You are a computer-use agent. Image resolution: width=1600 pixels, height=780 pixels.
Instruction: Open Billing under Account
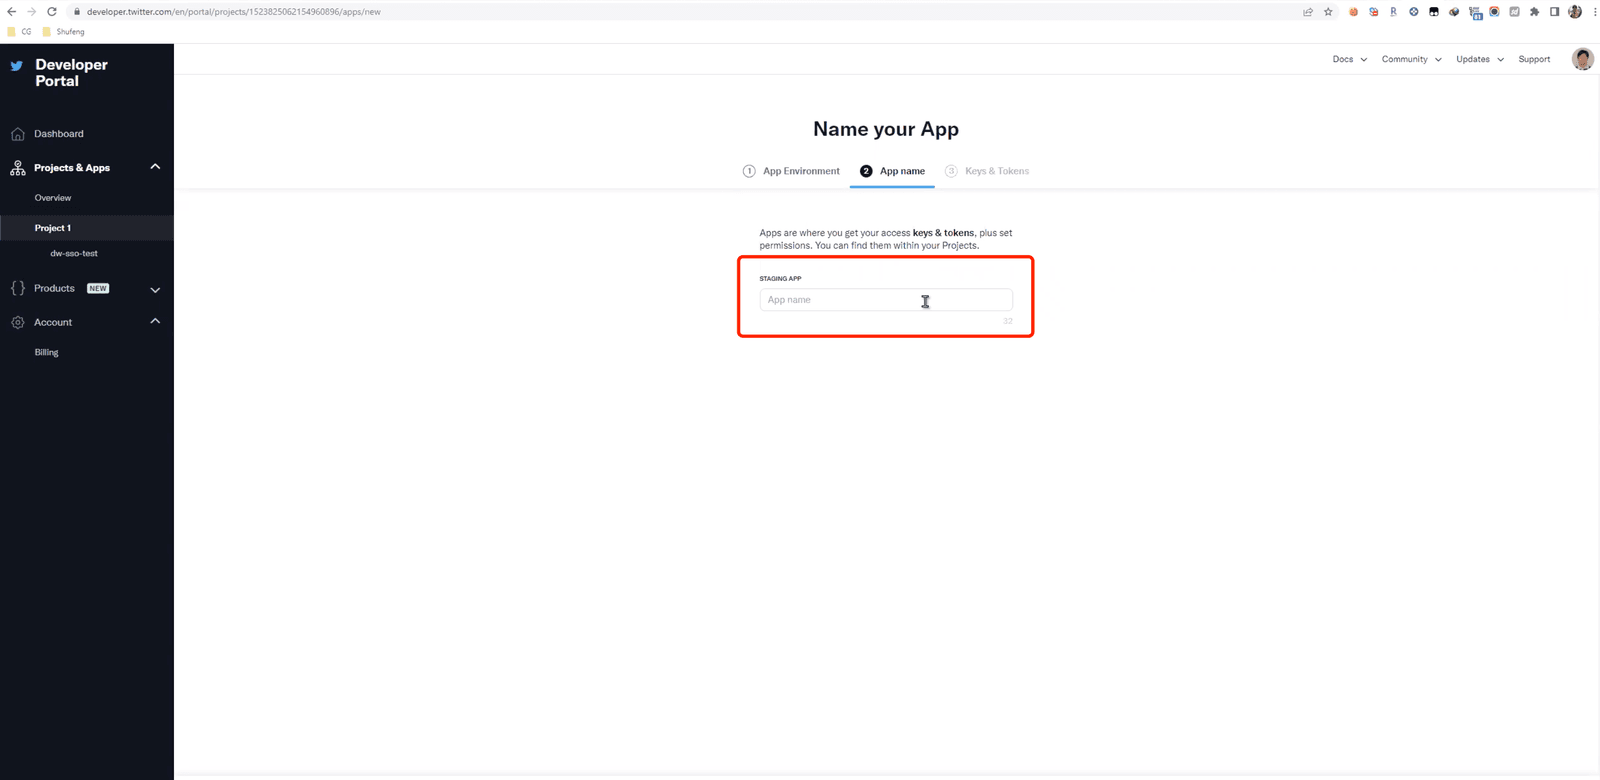pyautogui.click(x=46, y=352)
